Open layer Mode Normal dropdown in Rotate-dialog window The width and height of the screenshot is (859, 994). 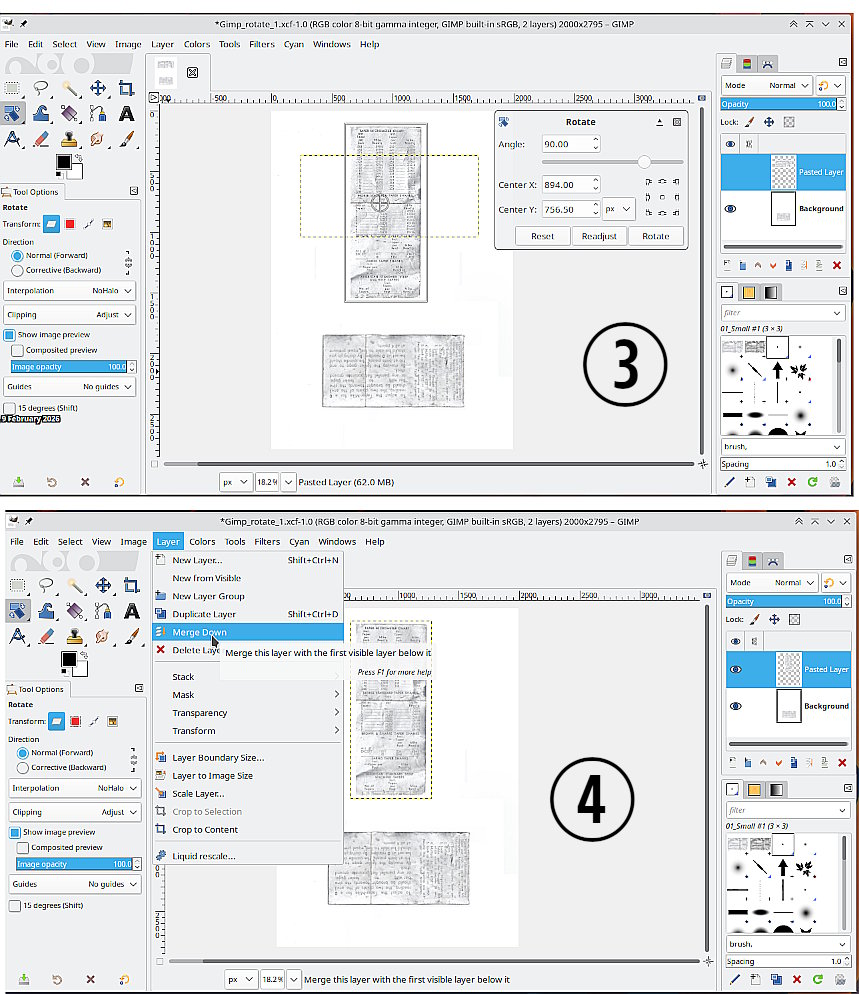pyautogui.click(x=766, y=85)
